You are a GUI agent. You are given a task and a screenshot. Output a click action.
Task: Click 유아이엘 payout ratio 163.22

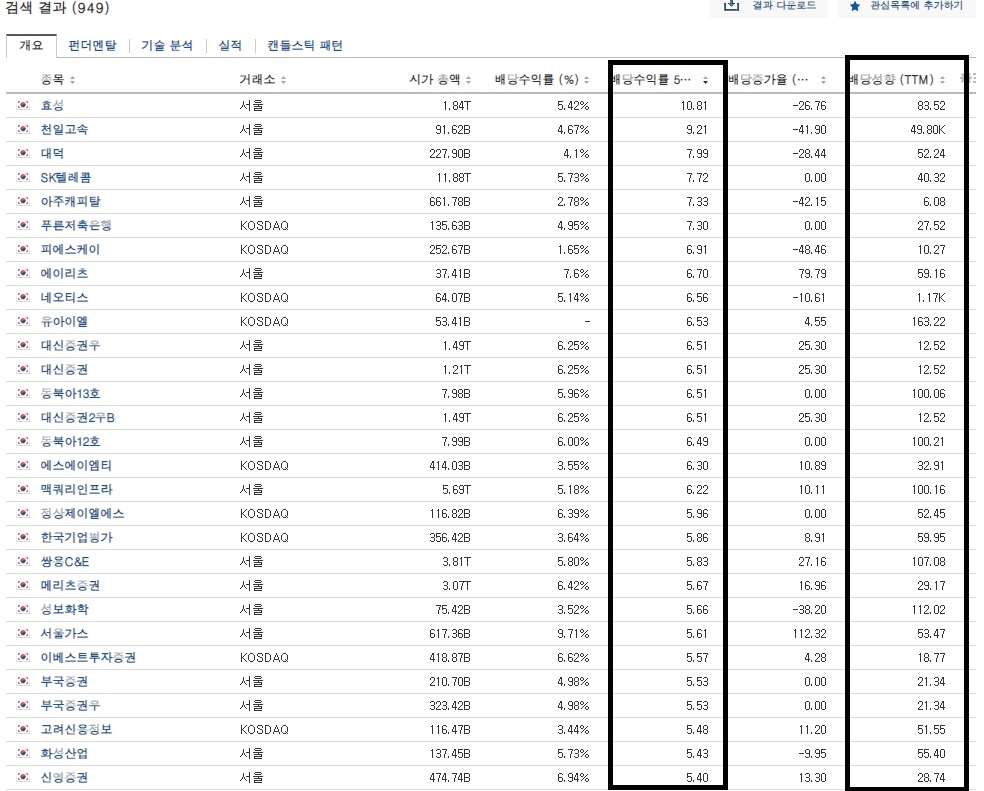[929, 321]
